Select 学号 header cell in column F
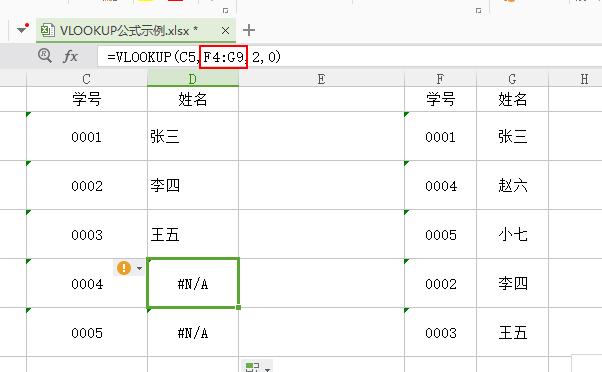This screenshot has width=602, height=372. click(x=440, y=99)
